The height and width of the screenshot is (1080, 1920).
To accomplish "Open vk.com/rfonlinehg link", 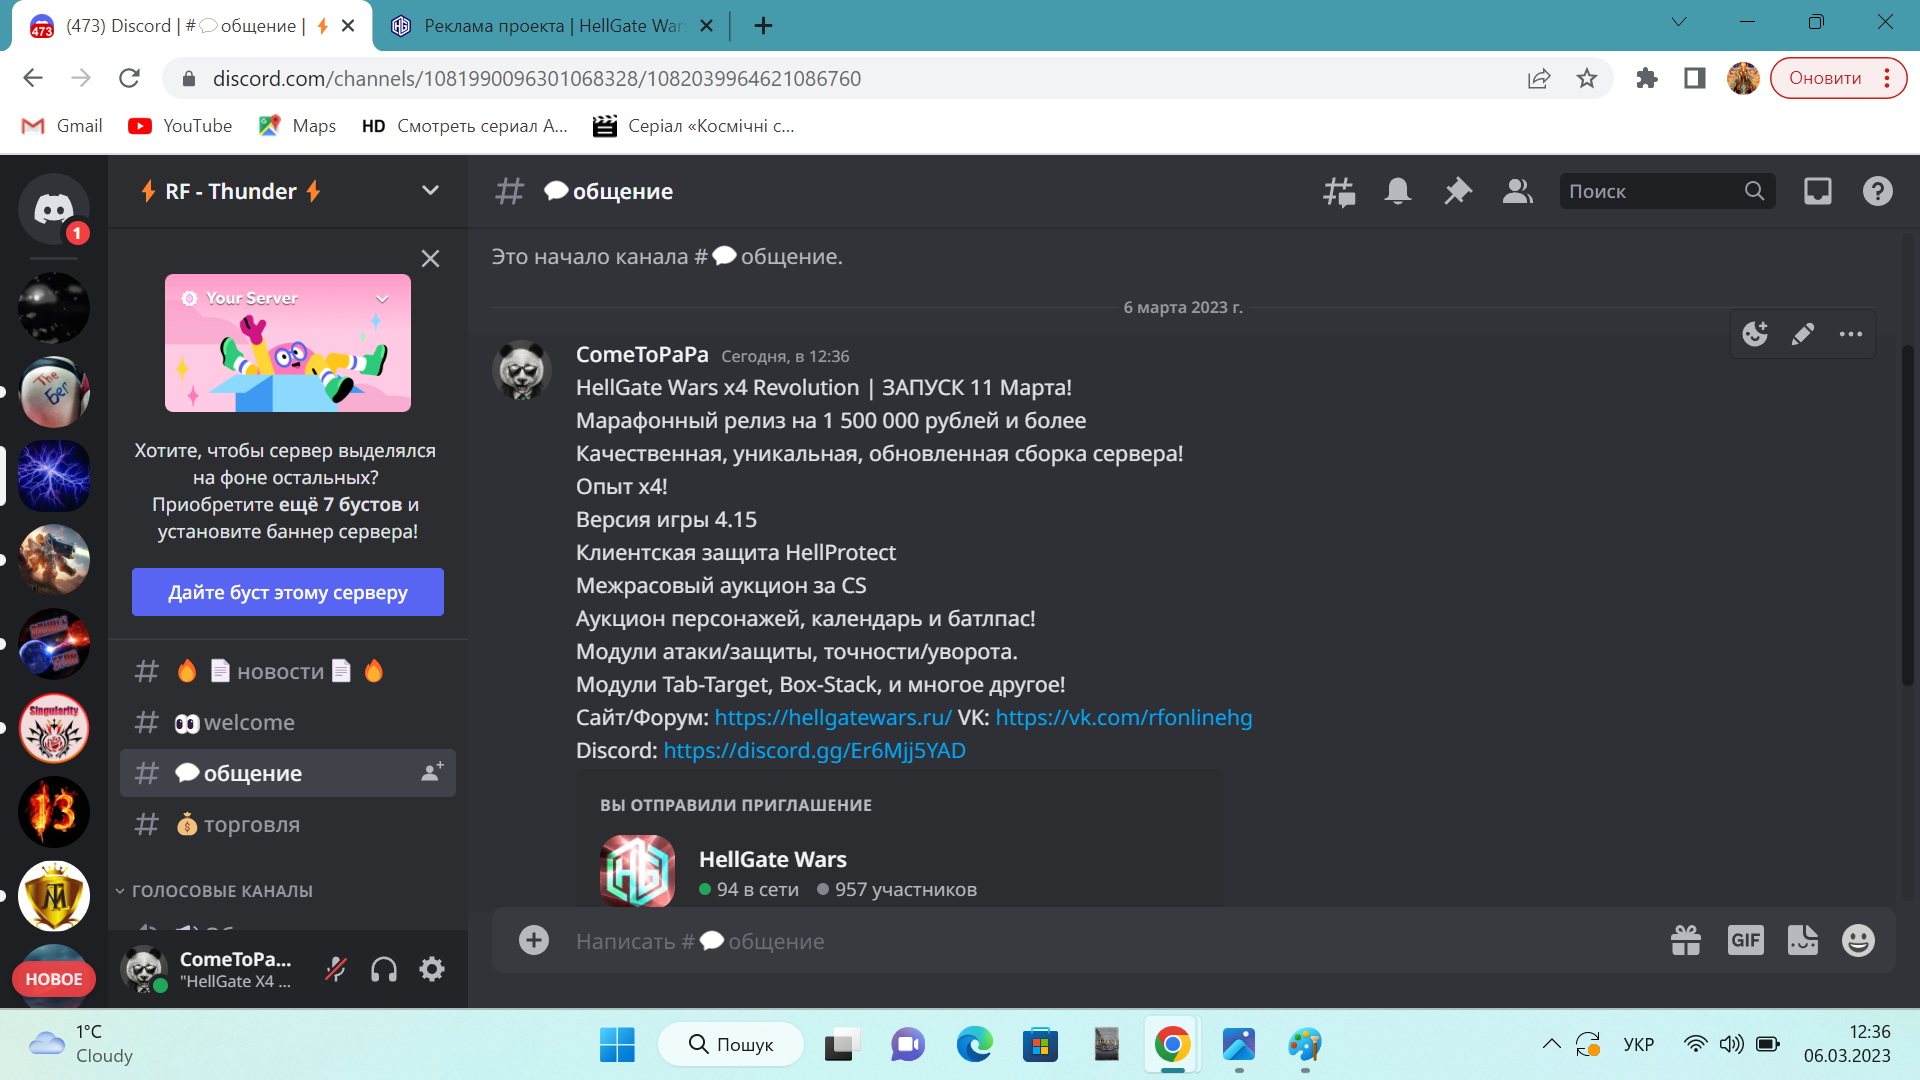I will point(1124,717).
